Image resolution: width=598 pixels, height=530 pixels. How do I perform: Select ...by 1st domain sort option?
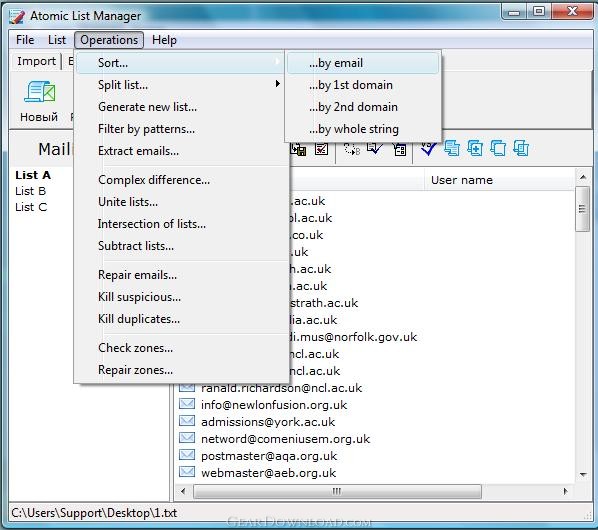[x=363, y=85]
